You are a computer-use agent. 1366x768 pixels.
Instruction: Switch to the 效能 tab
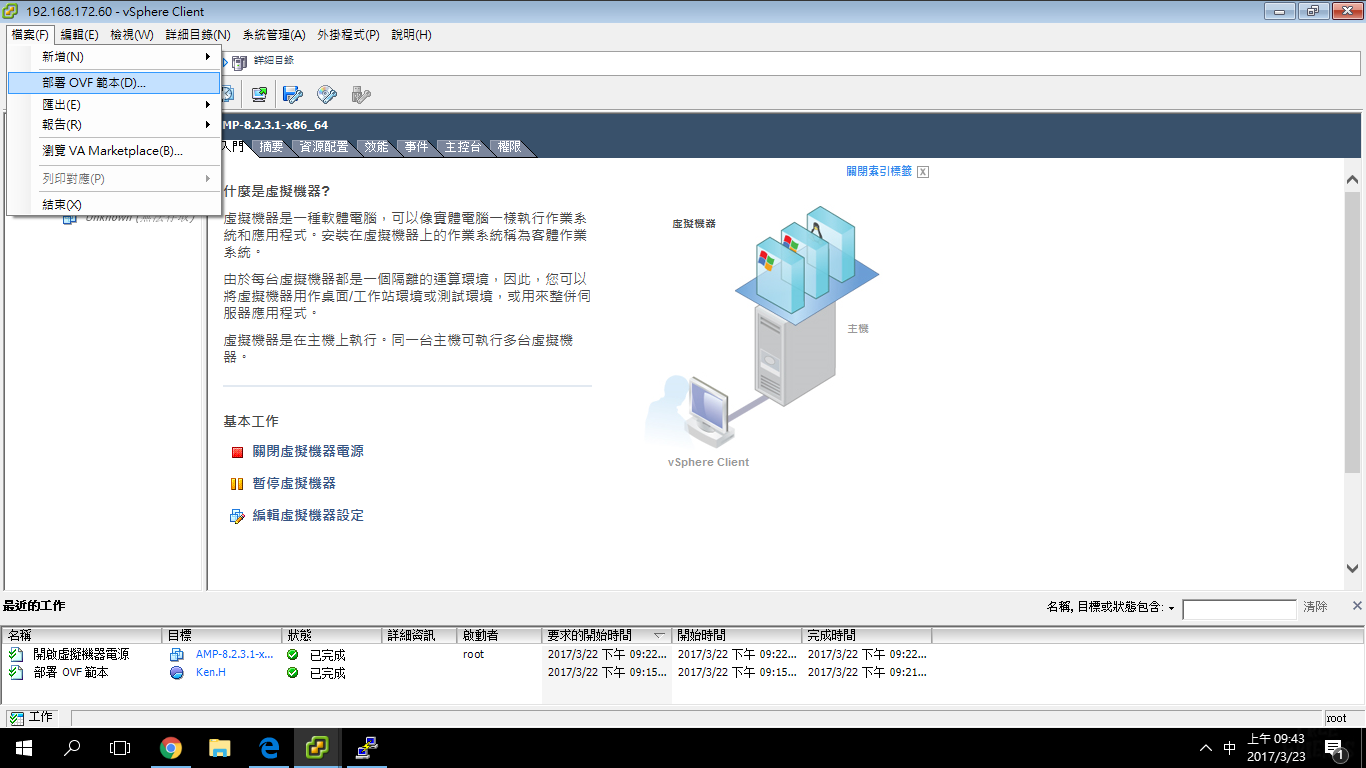pos(376,147)
